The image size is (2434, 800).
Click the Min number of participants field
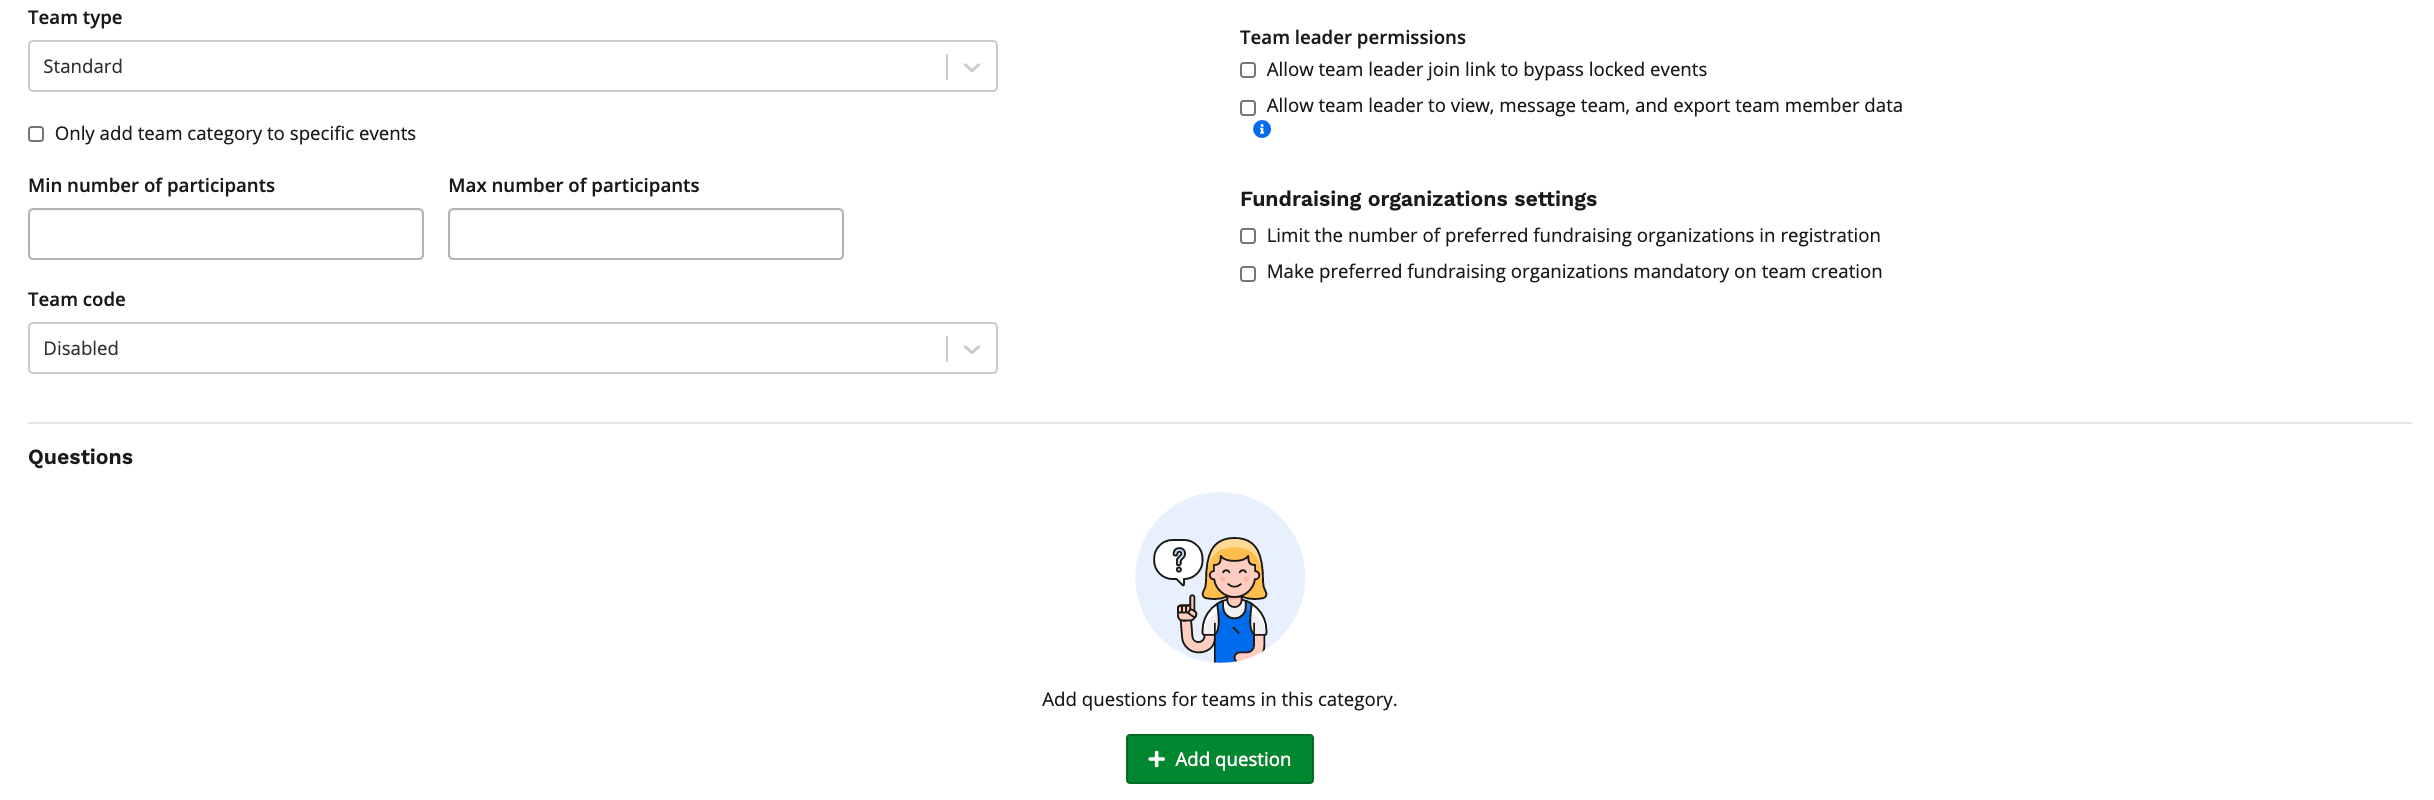click(226, 234)
